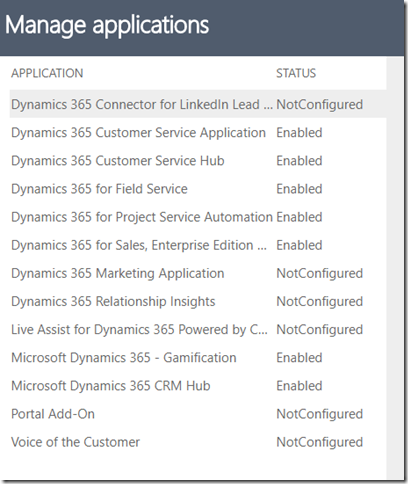Image resolution: width=408 pixels, height=484 pixels.
Task: Click Enabled status for Customer Service Hub
Action: coord(299,161)
